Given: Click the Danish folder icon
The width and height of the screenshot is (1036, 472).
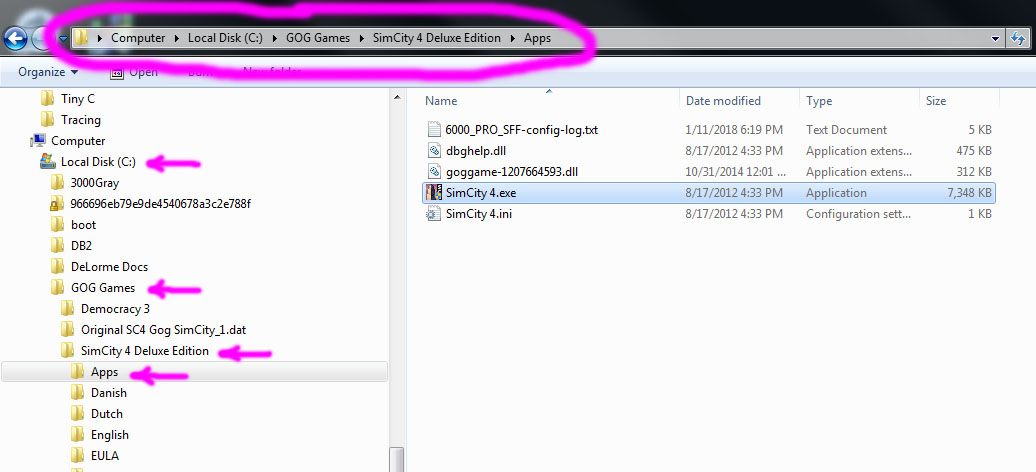Looking at the screenshot, I should pyautogui.click(x=78, y=393).
